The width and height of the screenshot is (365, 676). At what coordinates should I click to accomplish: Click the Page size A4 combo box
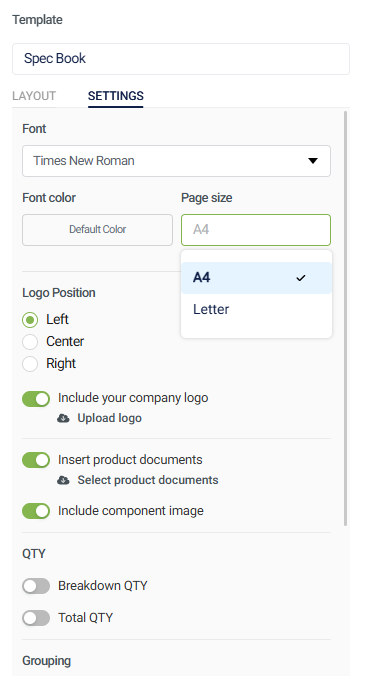coord(256,230)
